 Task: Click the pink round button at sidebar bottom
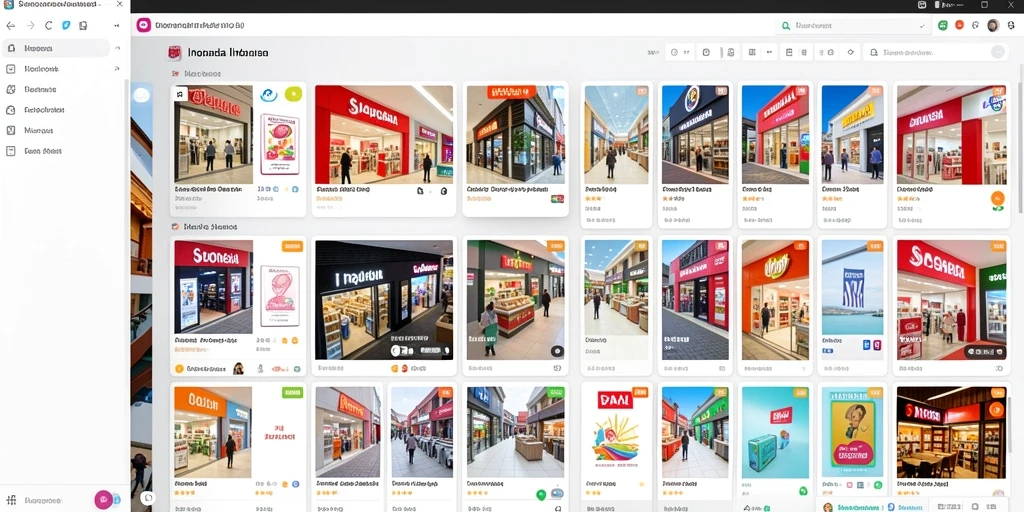[103, 500]
